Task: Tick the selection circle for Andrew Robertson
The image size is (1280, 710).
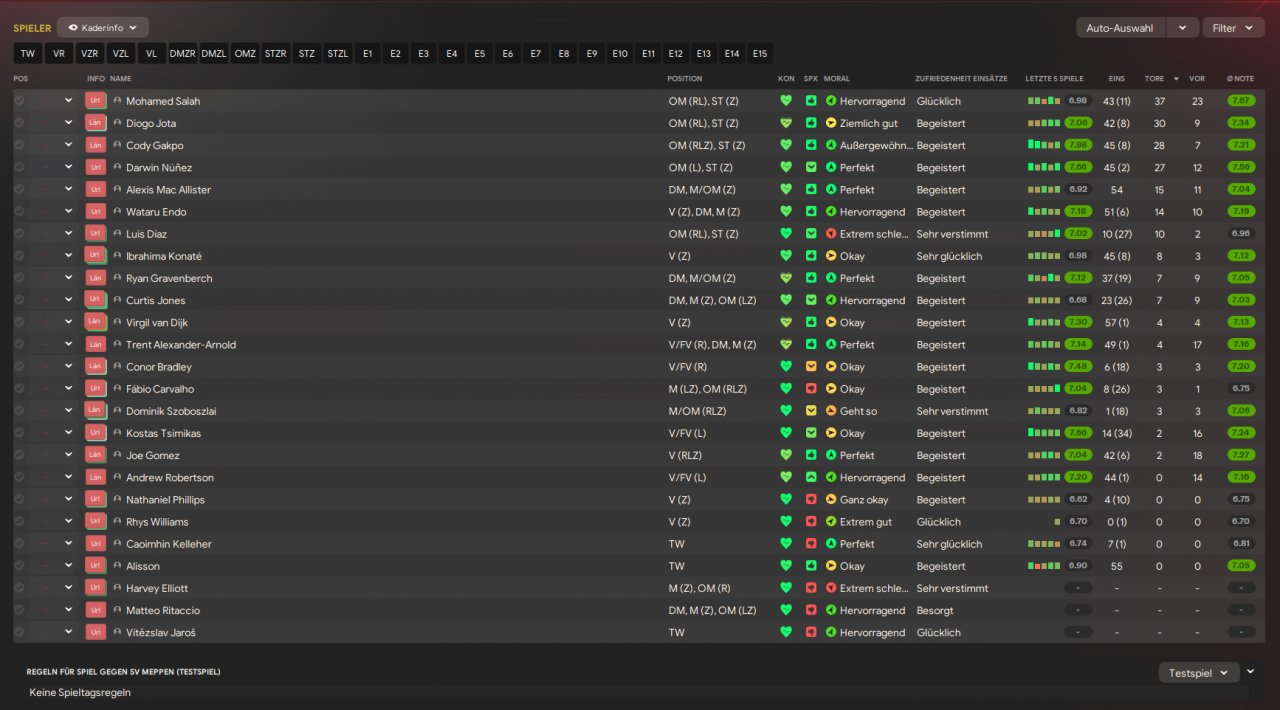Action: pos(19,477)
